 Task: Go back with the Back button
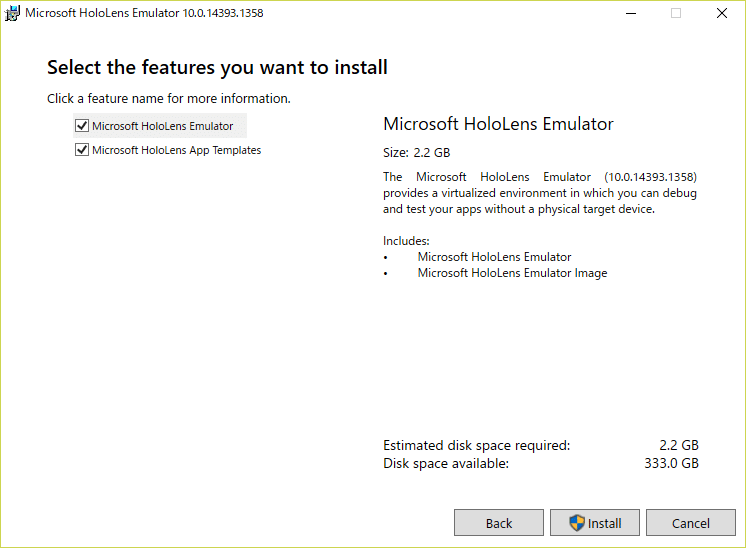point(499,523)
